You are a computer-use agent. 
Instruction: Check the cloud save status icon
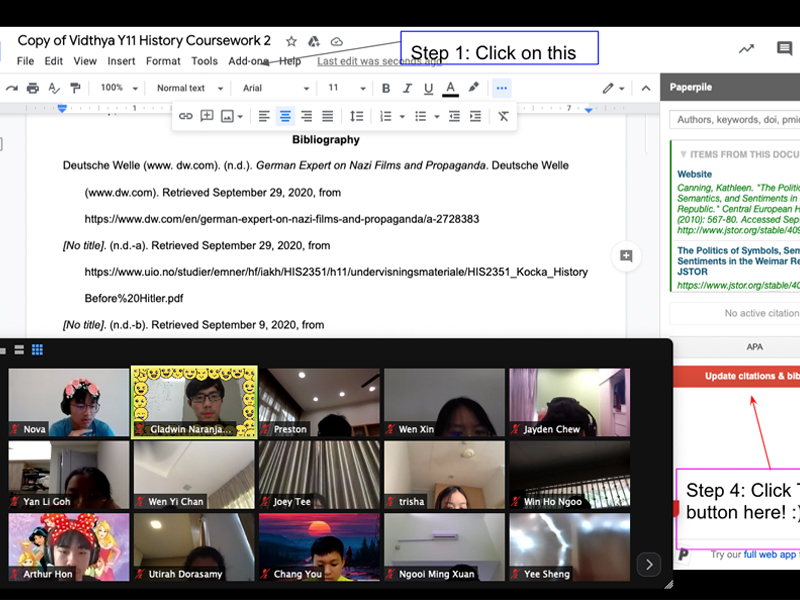pos(337,41)
